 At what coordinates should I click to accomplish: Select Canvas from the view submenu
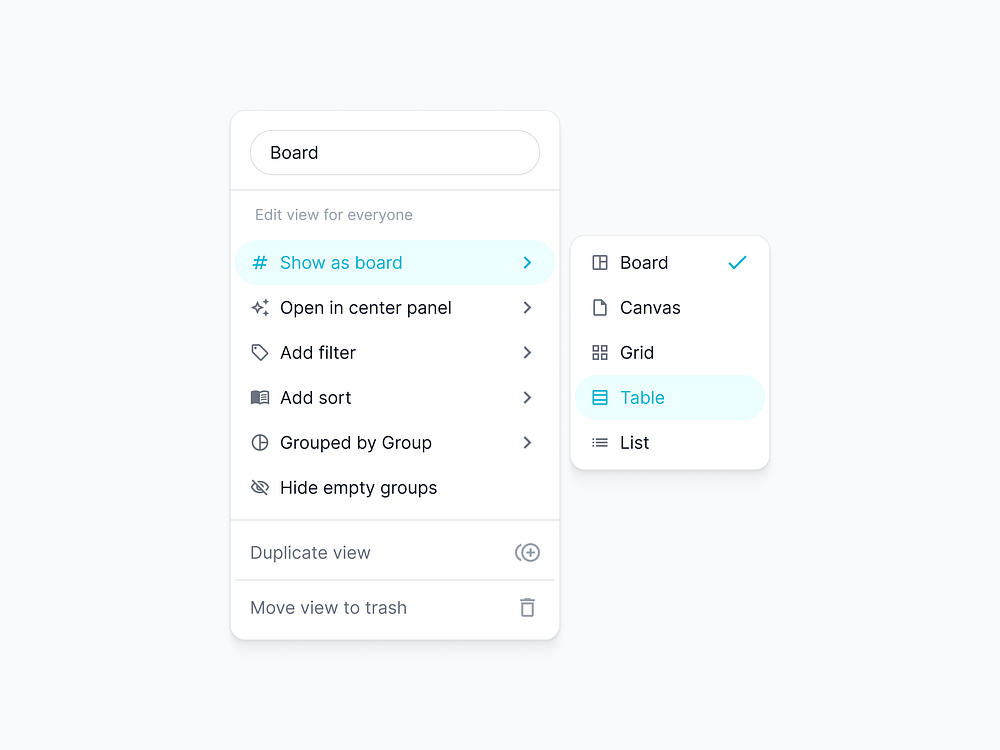[651, 307]
